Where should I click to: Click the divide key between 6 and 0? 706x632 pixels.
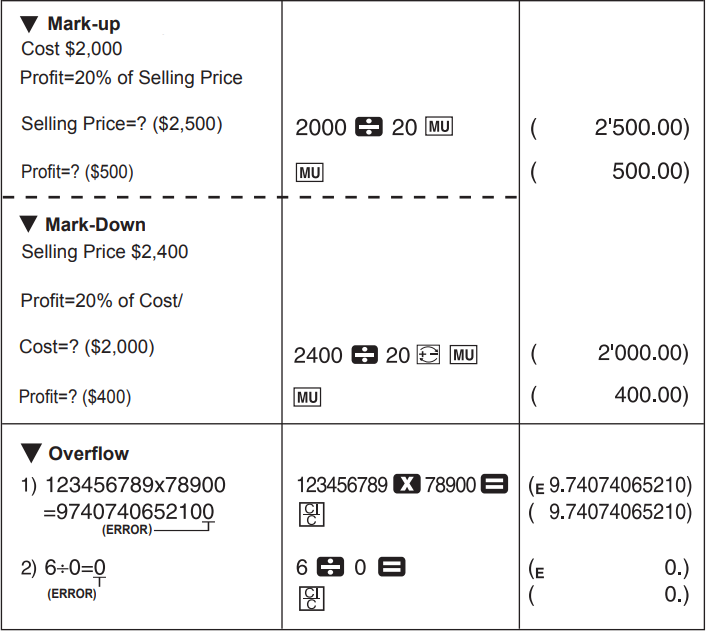[331, 568]
